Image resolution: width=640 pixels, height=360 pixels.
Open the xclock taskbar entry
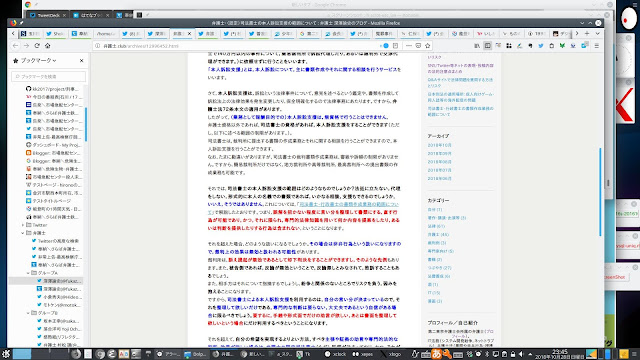[336, 354]
